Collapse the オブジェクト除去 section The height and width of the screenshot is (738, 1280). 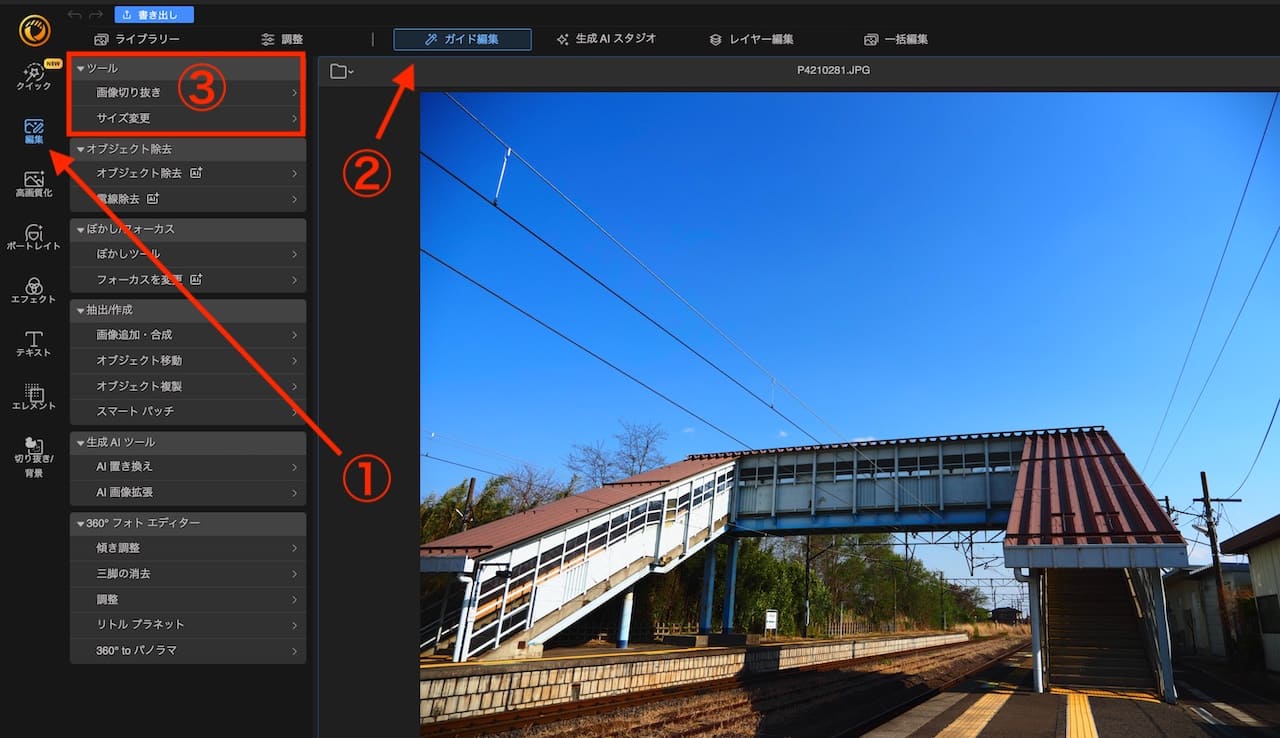pyautogui.click(x=82, y=148)
